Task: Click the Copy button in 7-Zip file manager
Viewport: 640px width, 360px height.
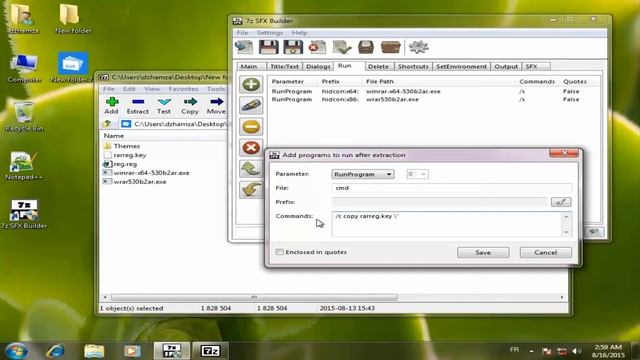Action: [x=190, y=106]
